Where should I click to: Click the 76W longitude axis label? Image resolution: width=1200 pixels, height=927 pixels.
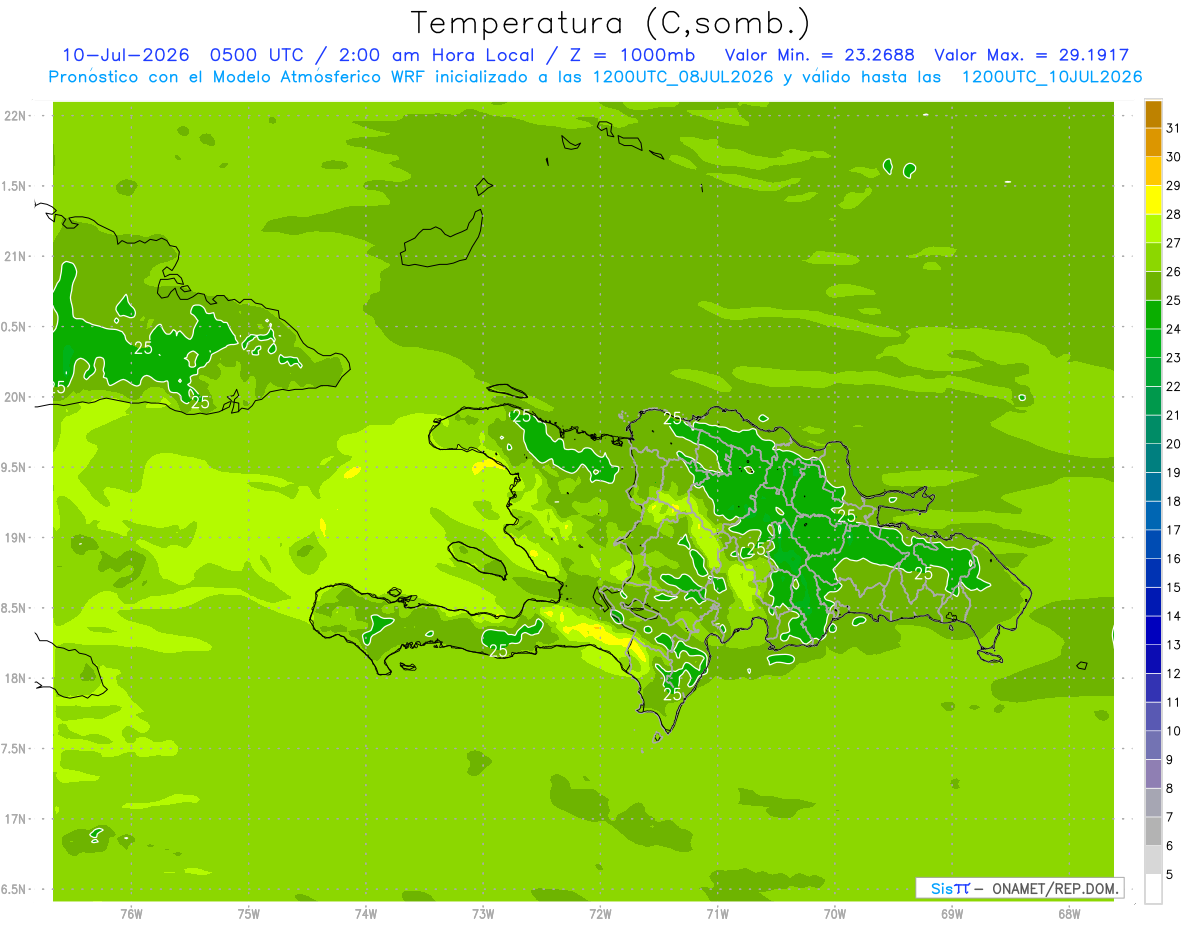(x=131, y=914)
